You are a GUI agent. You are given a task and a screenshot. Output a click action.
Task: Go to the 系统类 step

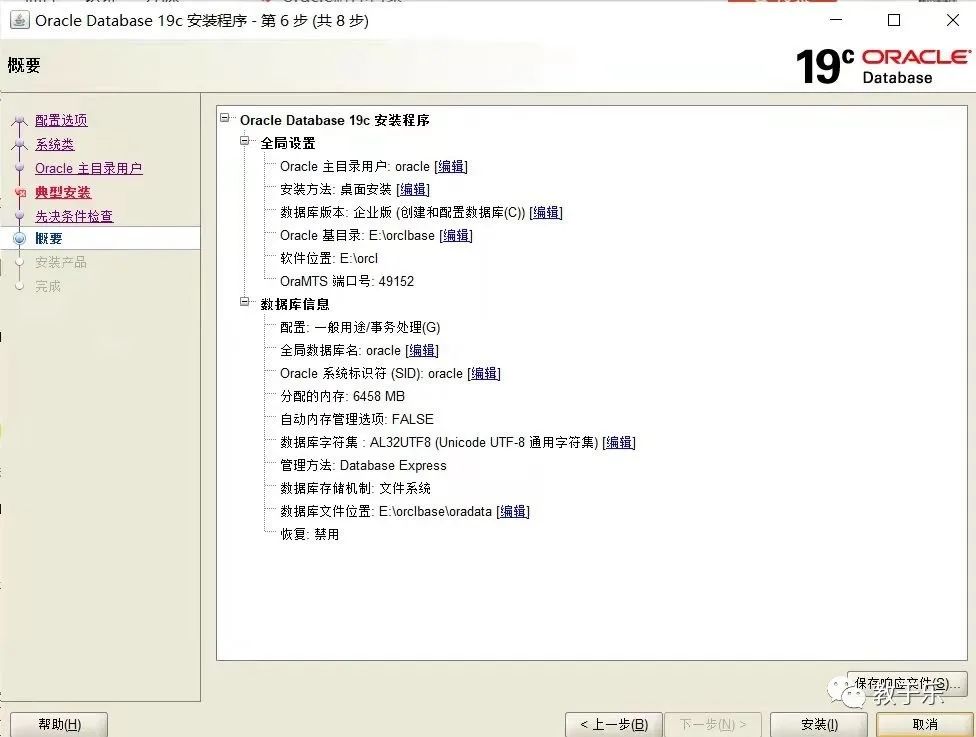pos(55,144)
